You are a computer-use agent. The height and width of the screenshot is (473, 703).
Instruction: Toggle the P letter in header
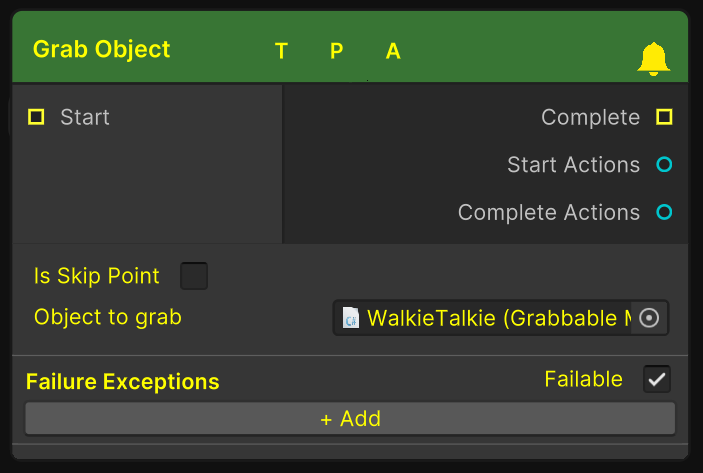point(337,51)
